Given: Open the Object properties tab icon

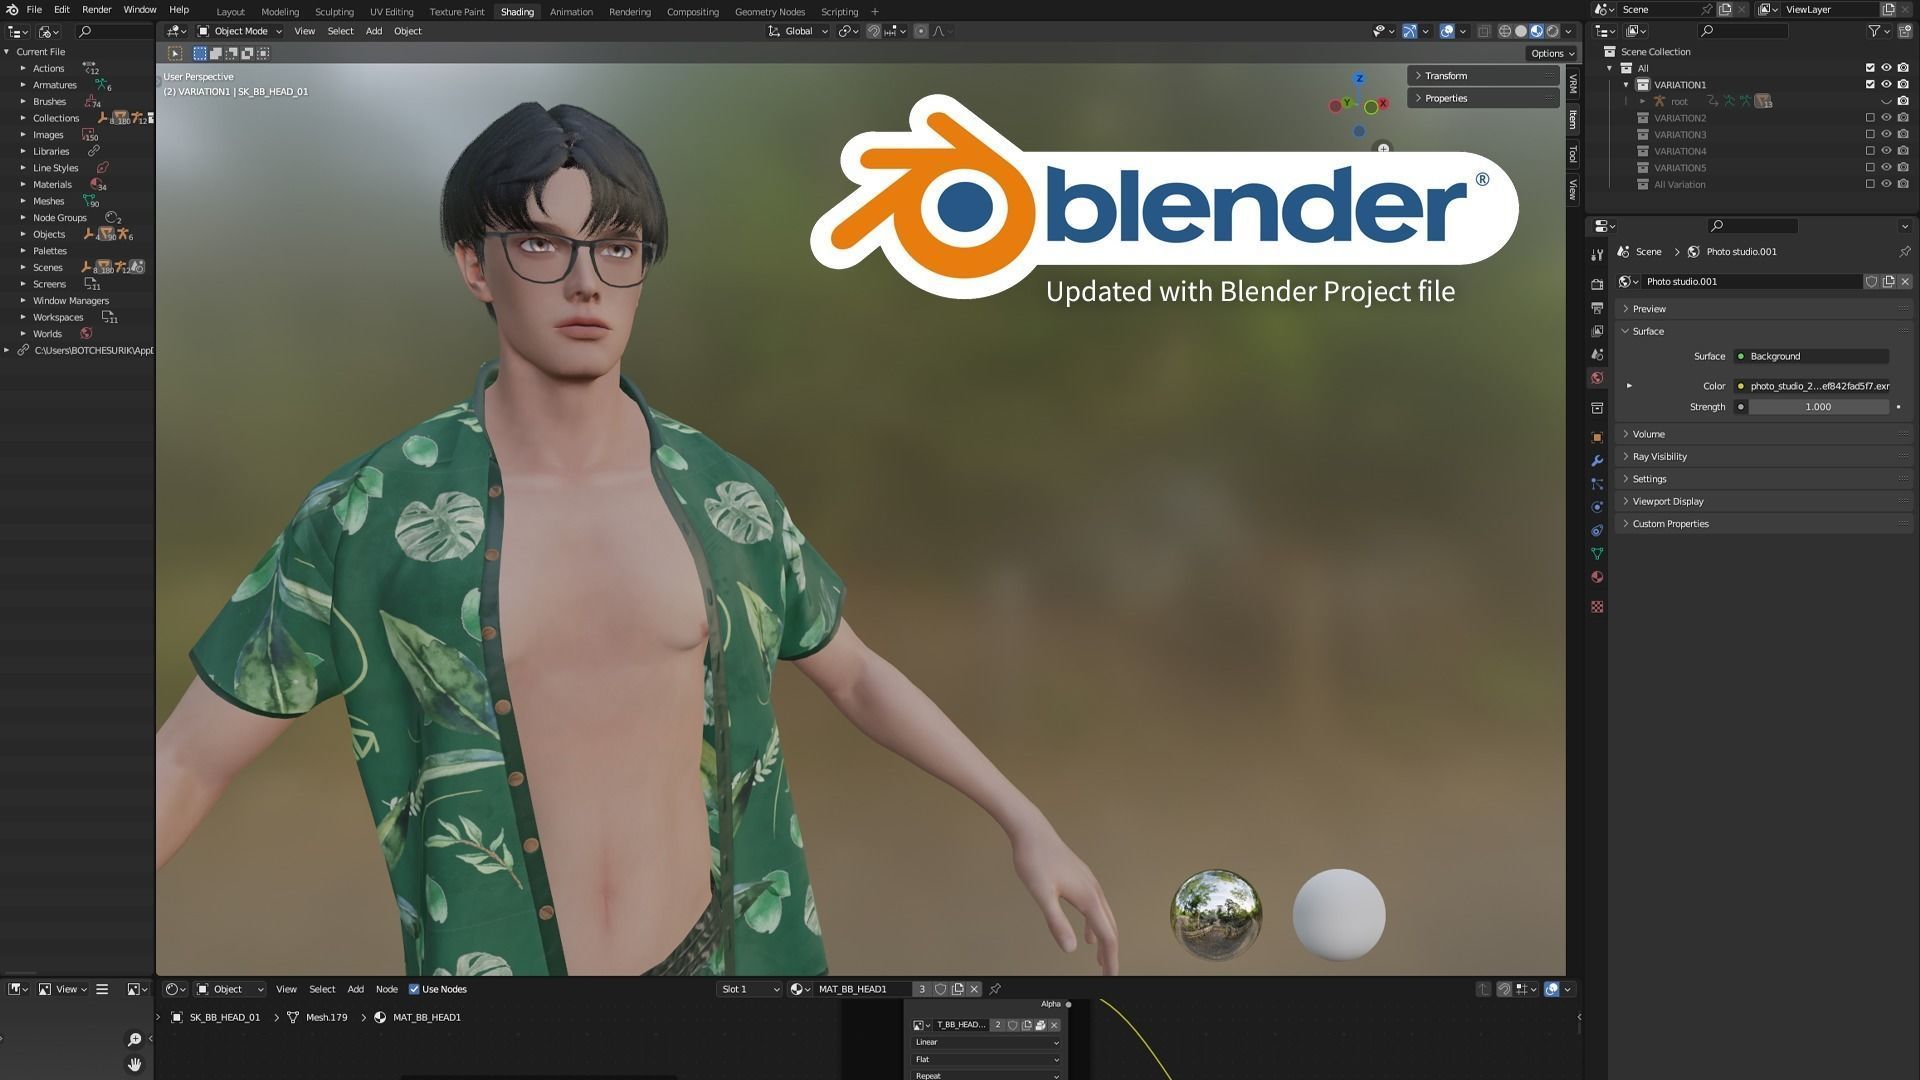Looking at the screenshot, I should 1597,437.
